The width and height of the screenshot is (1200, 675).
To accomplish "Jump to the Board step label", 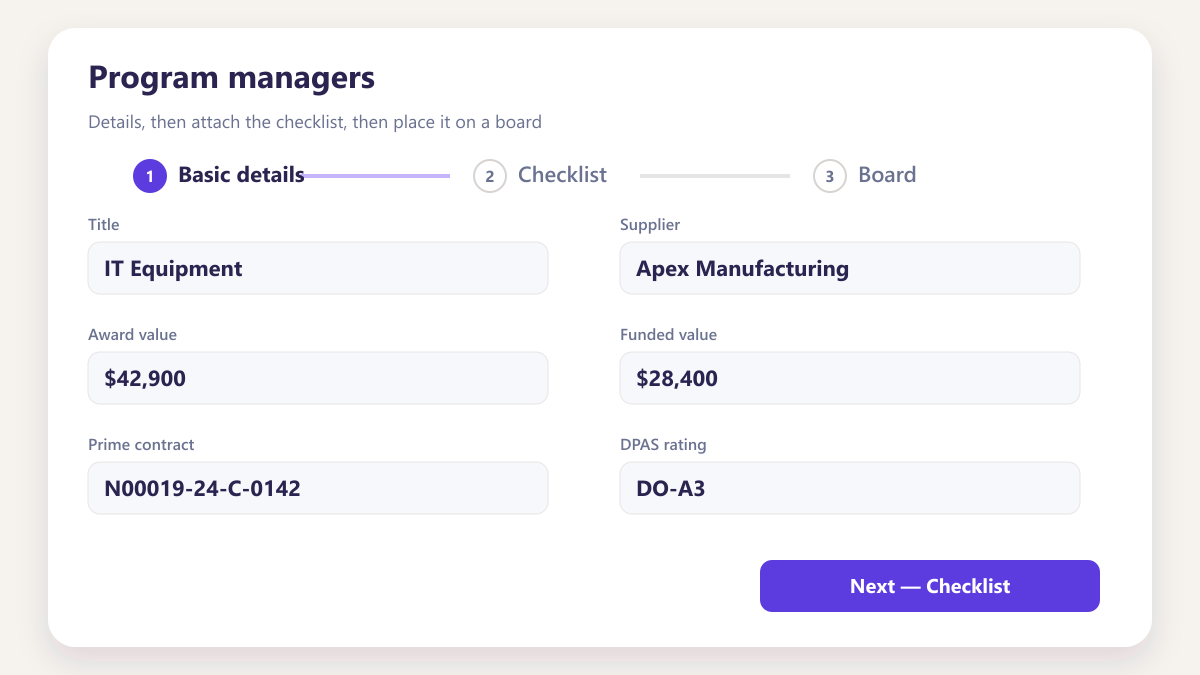I will [887, 175].
